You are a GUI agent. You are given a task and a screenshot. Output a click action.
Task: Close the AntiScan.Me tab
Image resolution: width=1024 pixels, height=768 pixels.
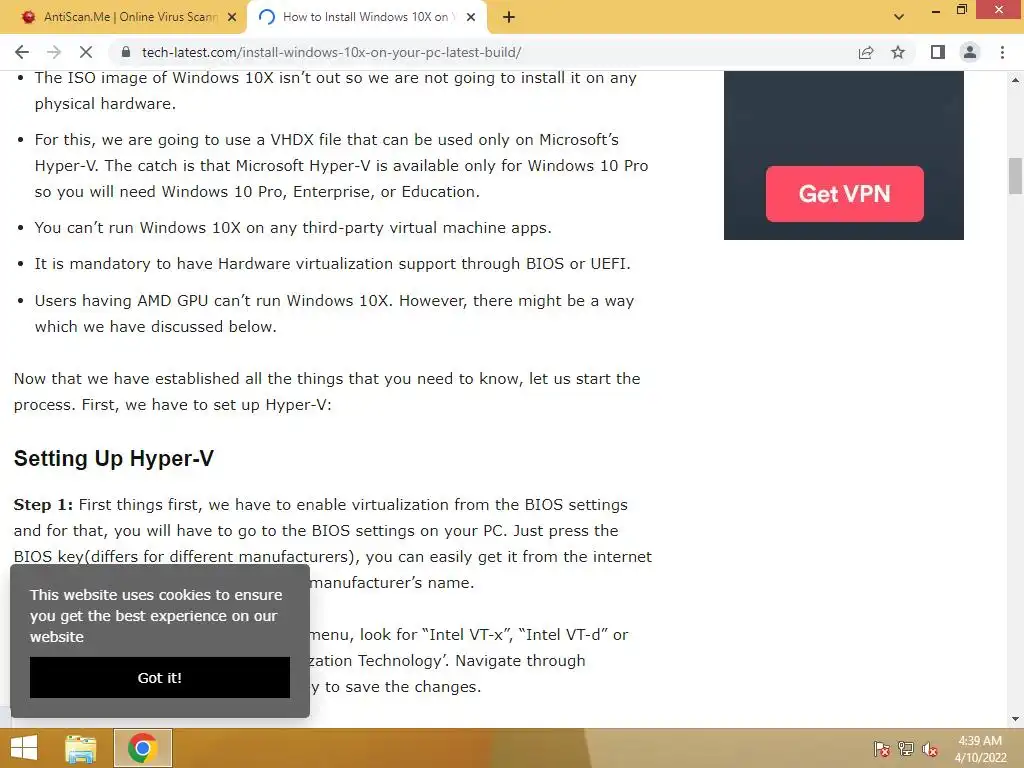(232, 17)
